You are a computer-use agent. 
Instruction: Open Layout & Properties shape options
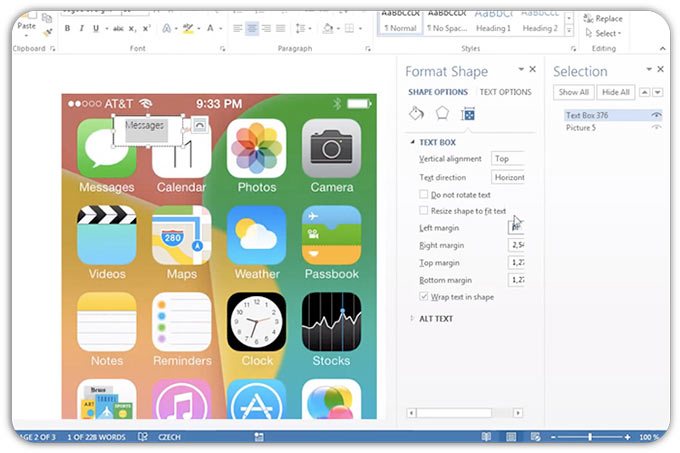coord(468,114)
